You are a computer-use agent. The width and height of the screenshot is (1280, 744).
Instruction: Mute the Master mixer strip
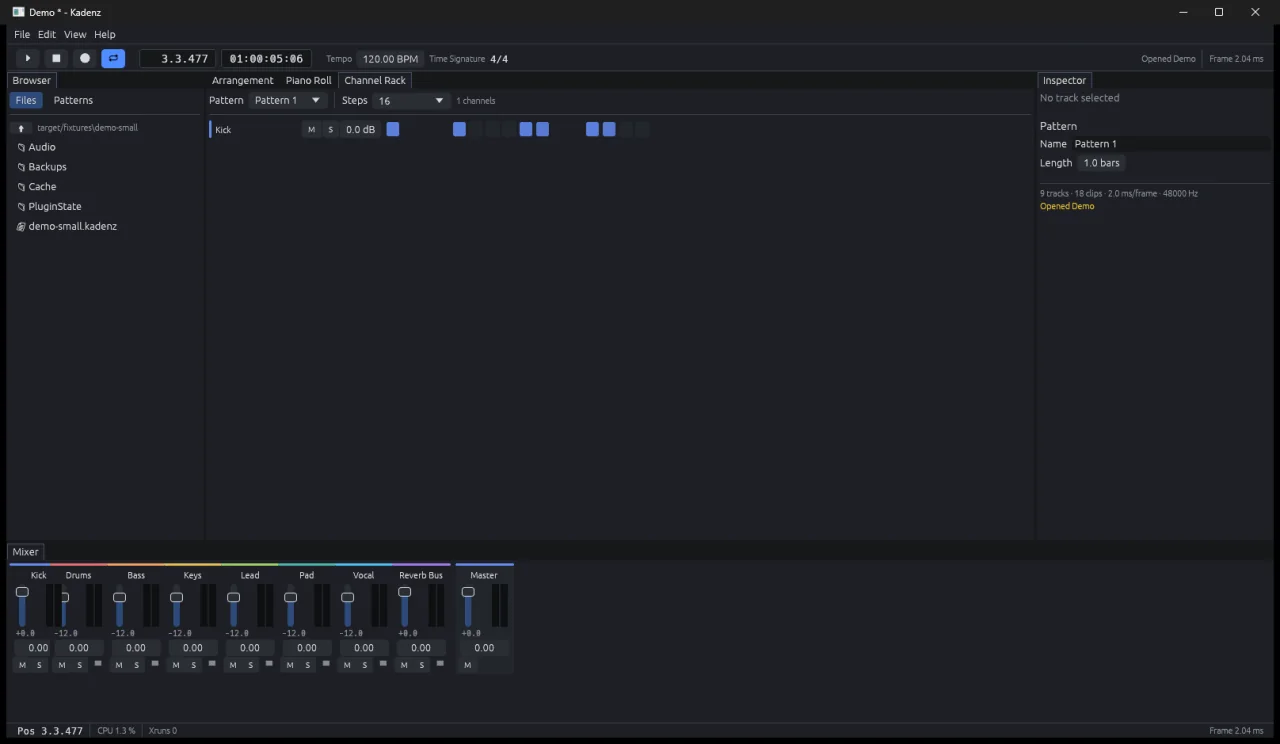point(467,665)
